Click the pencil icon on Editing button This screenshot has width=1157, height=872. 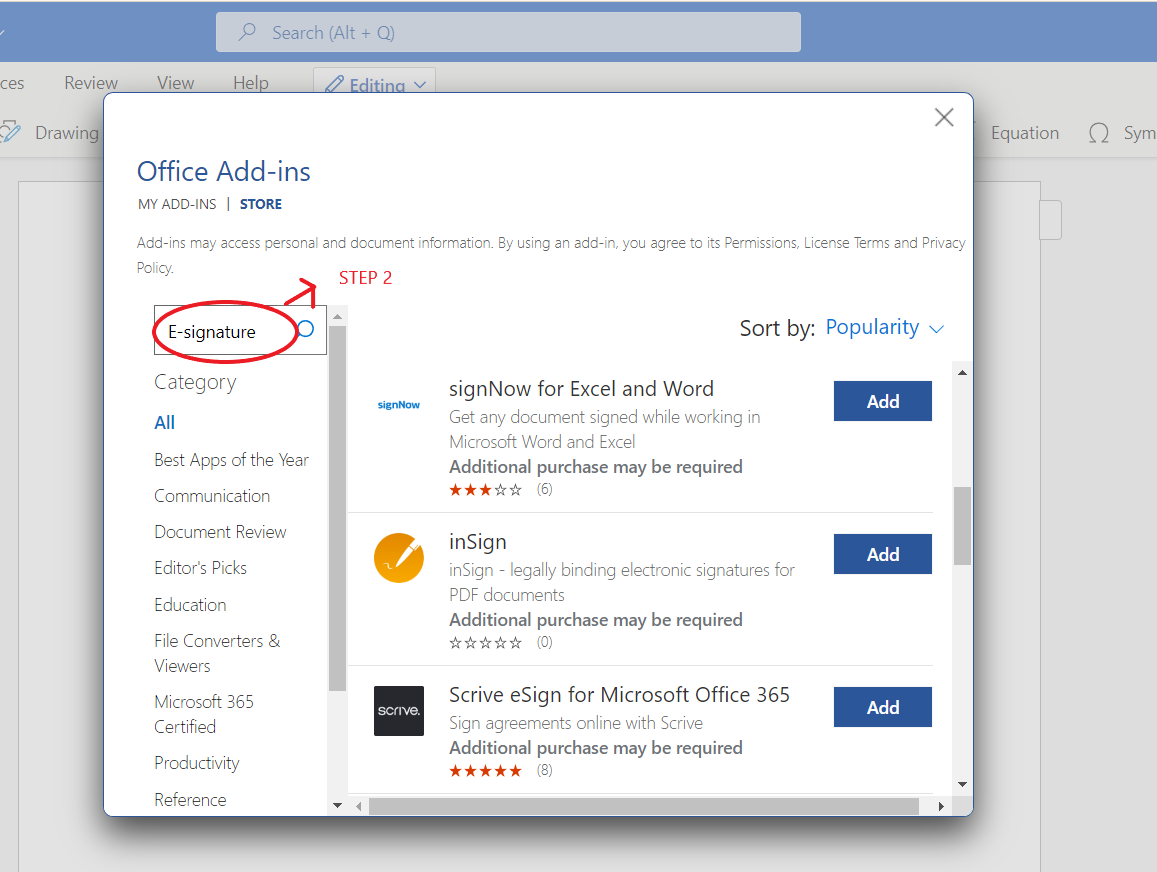click(x=334, y=84)
